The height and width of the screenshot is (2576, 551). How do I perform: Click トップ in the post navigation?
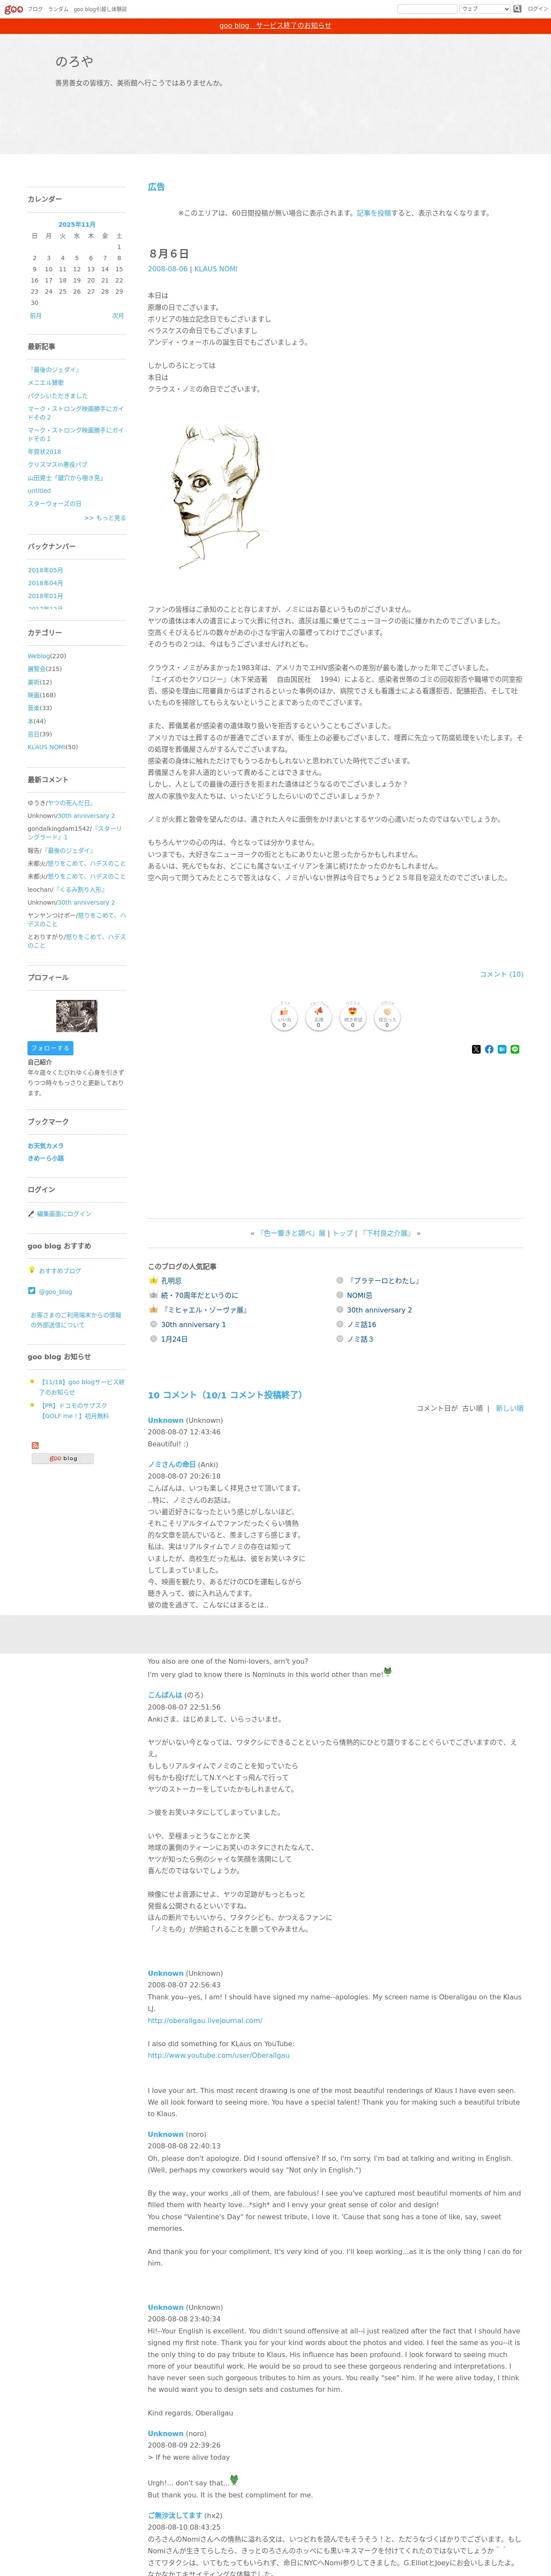(x=343, y=1233)
